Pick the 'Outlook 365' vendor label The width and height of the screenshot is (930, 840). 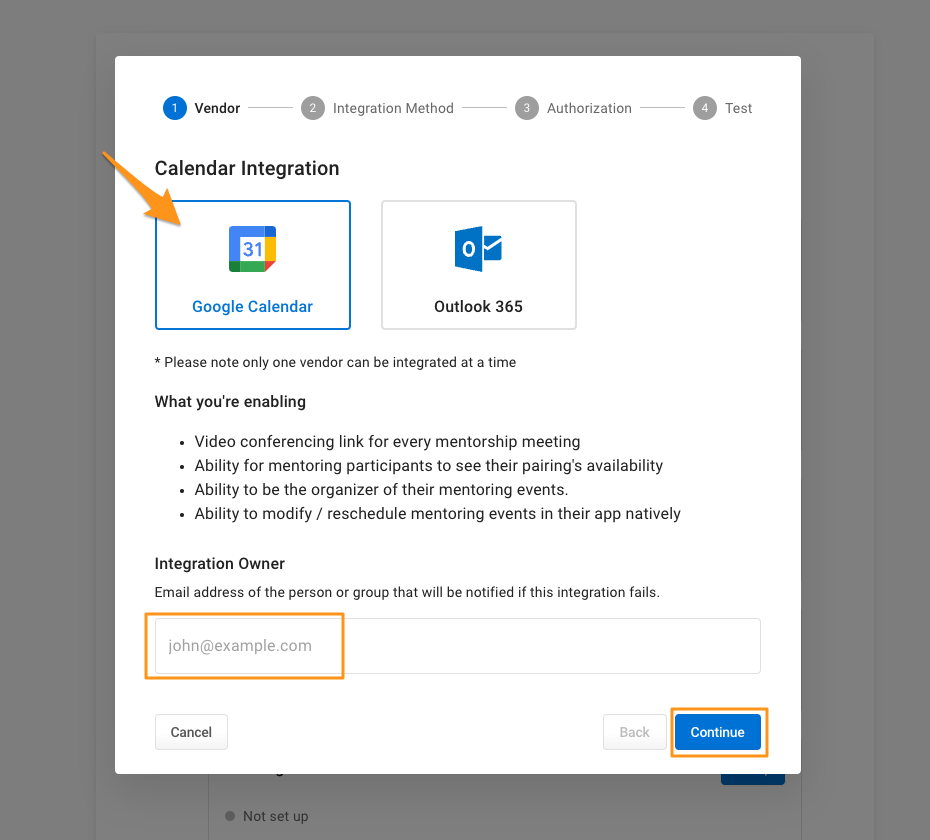tap(478, 307)
